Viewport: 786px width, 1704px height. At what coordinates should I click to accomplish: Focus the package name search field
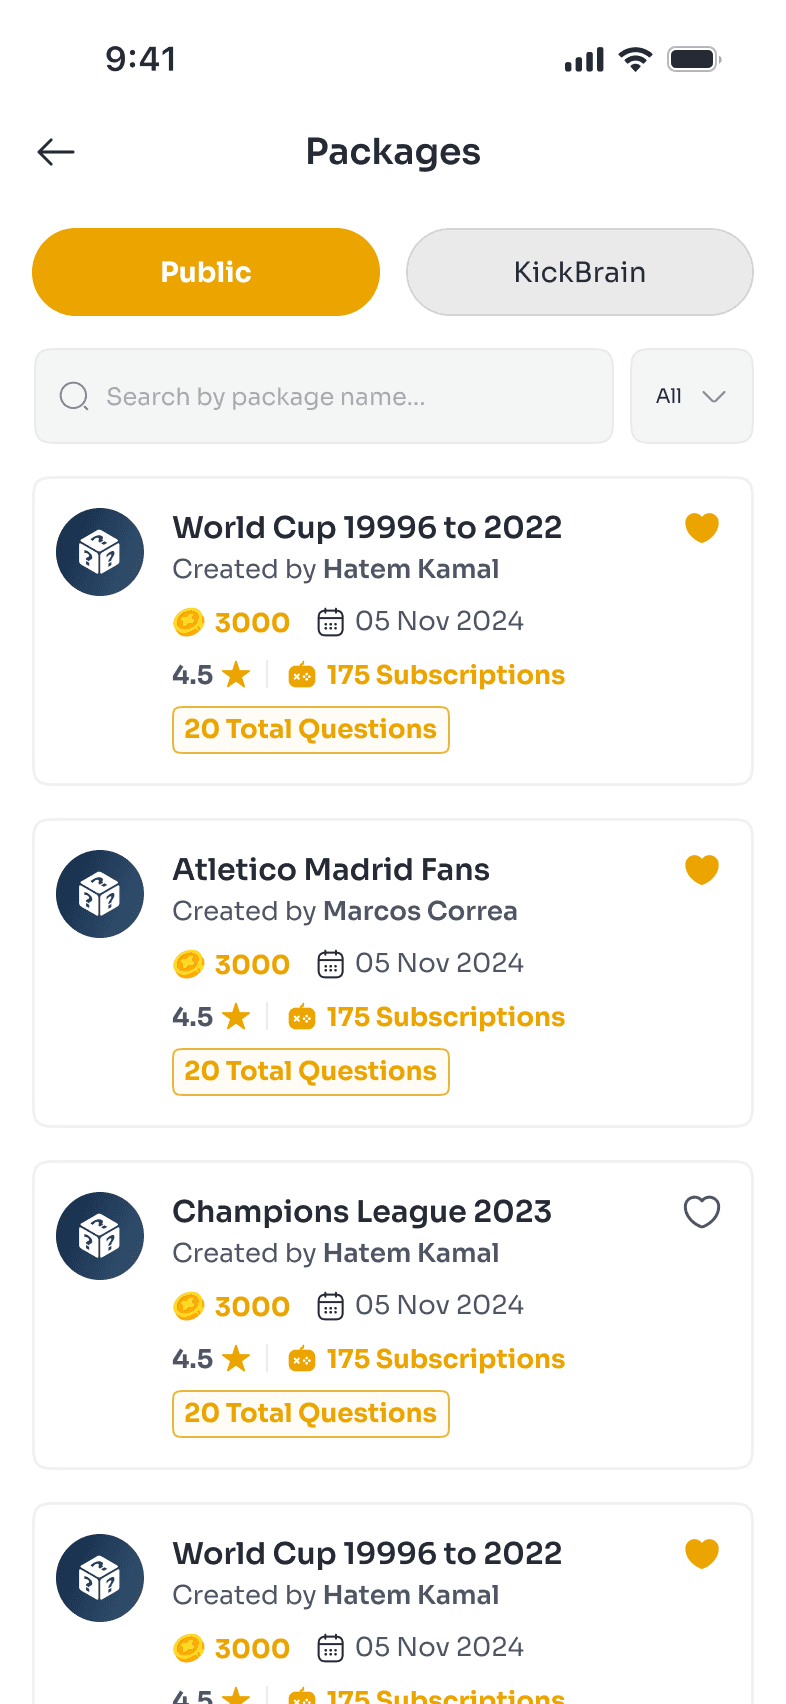coord(340,397)
